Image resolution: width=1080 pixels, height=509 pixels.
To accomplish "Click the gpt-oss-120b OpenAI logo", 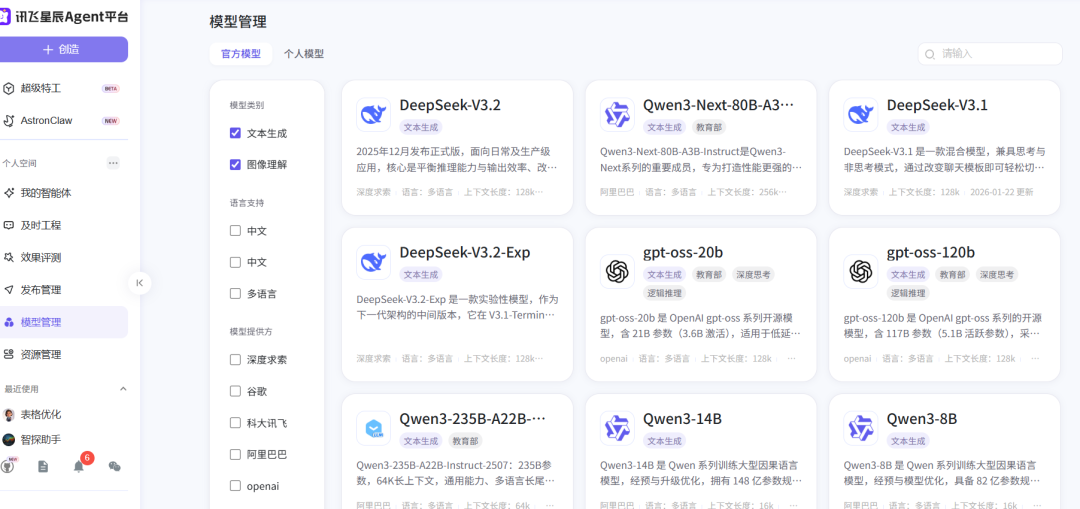I will [x=861, y=271].
